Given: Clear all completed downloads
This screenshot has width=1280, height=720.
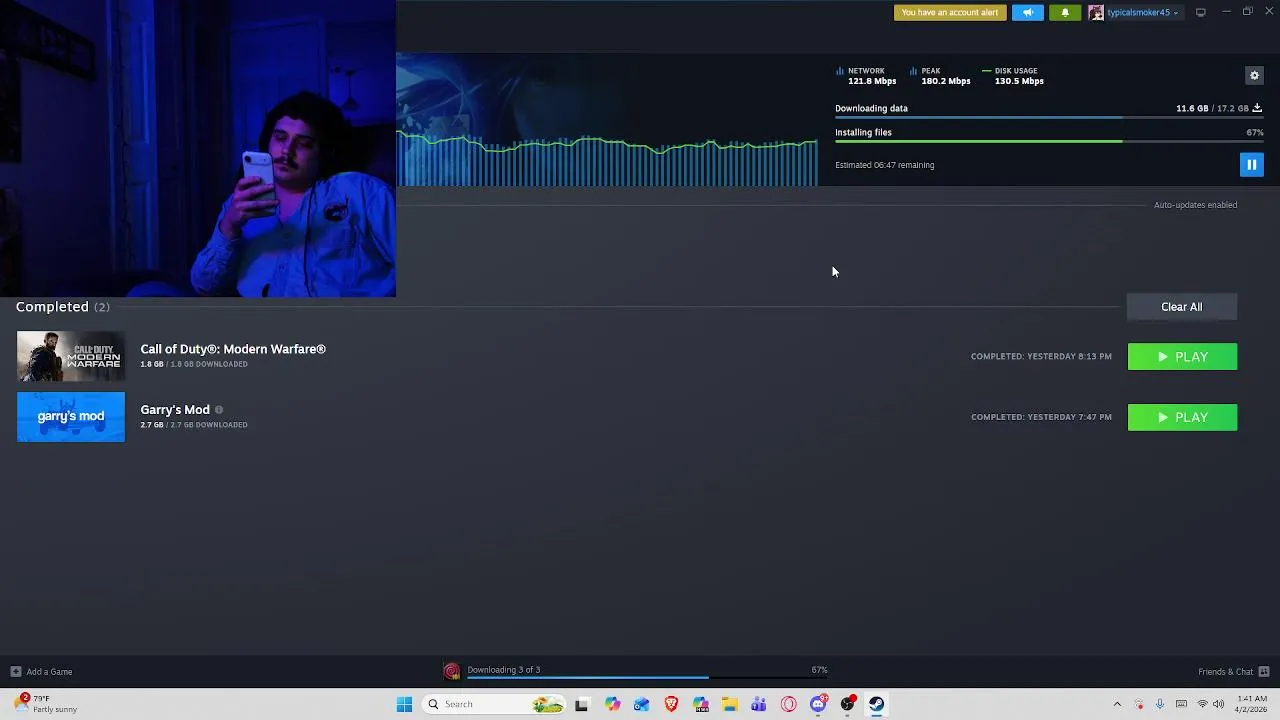Looking at the screenshot, I should 1182,307.
